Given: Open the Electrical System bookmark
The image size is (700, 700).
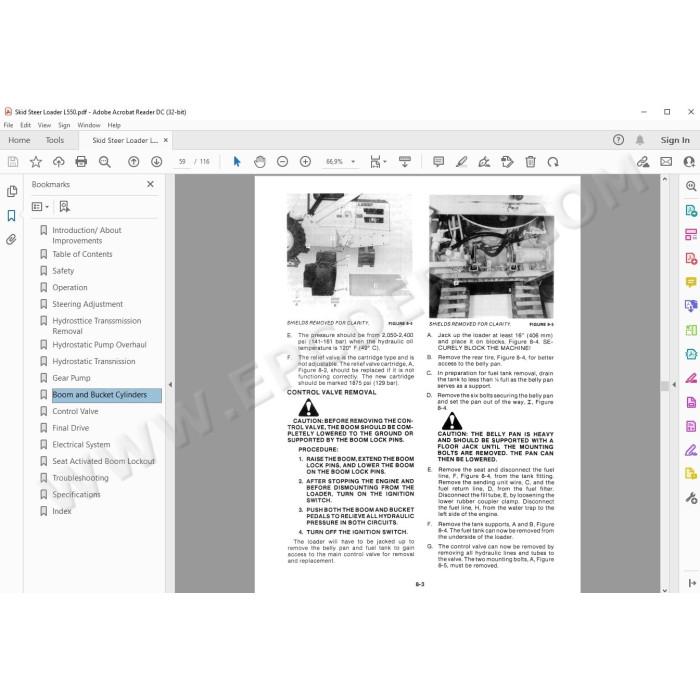Looking at the screenshot, I should [x=81, y=445].
